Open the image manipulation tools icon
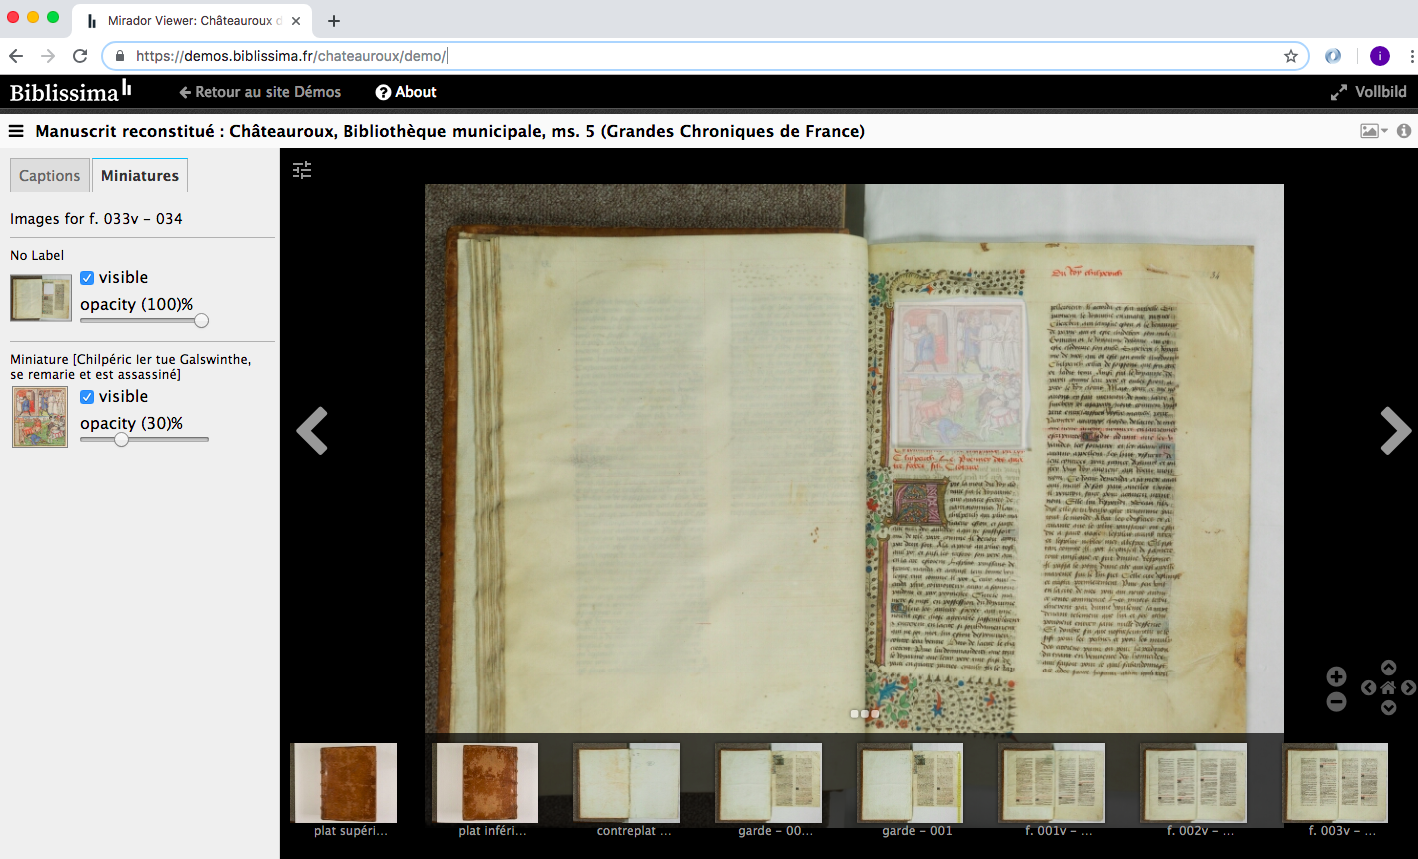Viewport: 1418px width, 859px height. click(302, 170)
